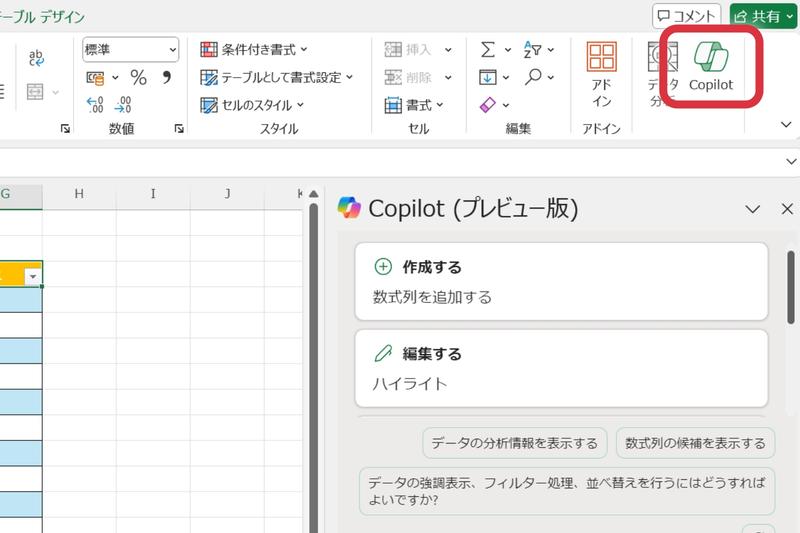Click the worksheet vertical scrollbar
Screen dimensions: 800x533
[x=314, y=367]
